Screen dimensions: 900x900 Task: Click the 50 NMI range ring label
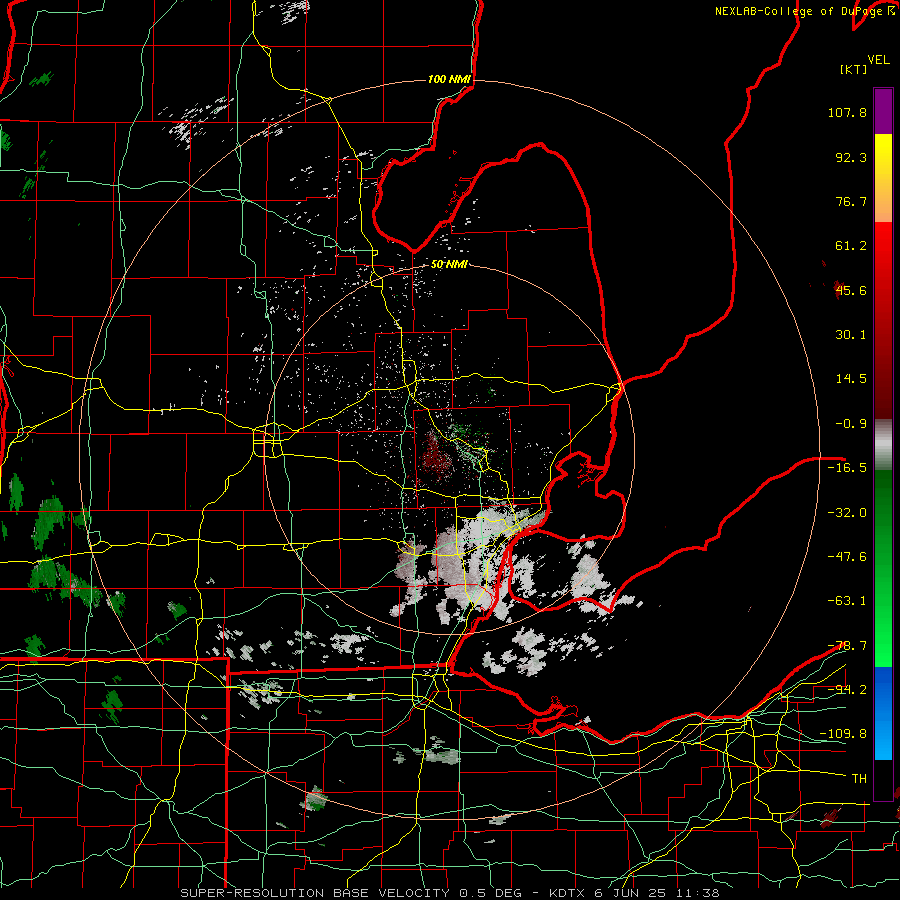(449, 264)
